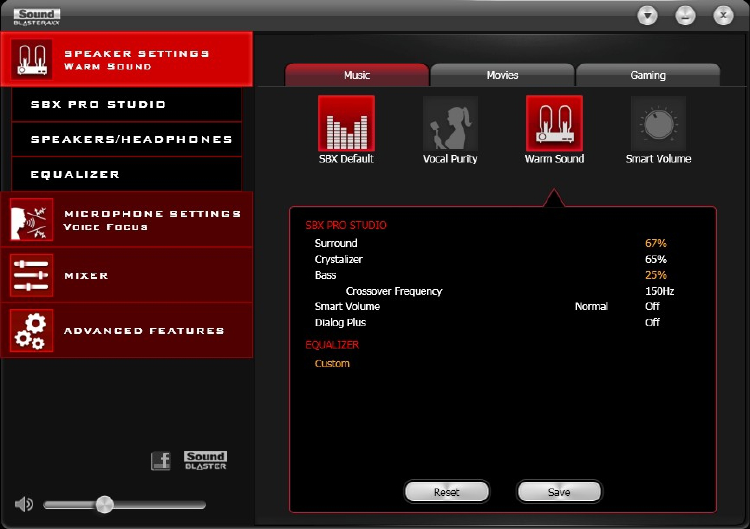Click the Crossover Frequency label
750x529 pixels.
coord(394,291)
